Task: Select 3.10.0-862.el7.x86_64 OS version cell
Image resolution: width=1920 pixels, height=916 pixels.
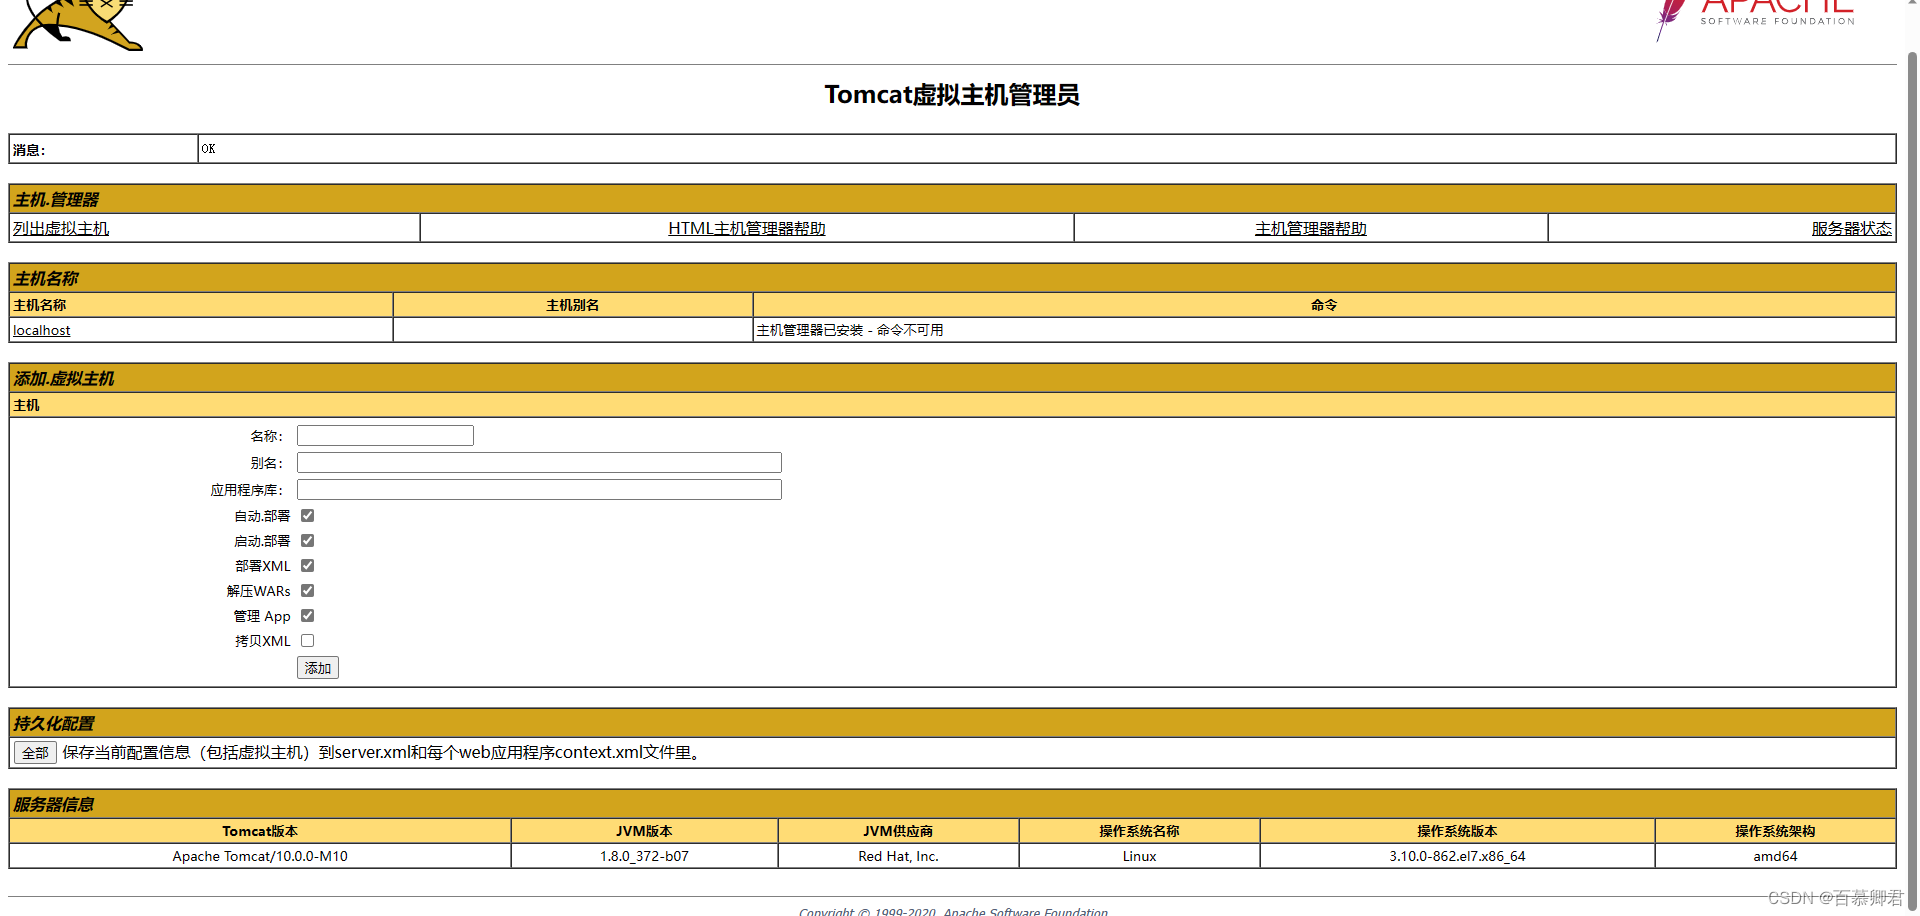Action: 1457,856
